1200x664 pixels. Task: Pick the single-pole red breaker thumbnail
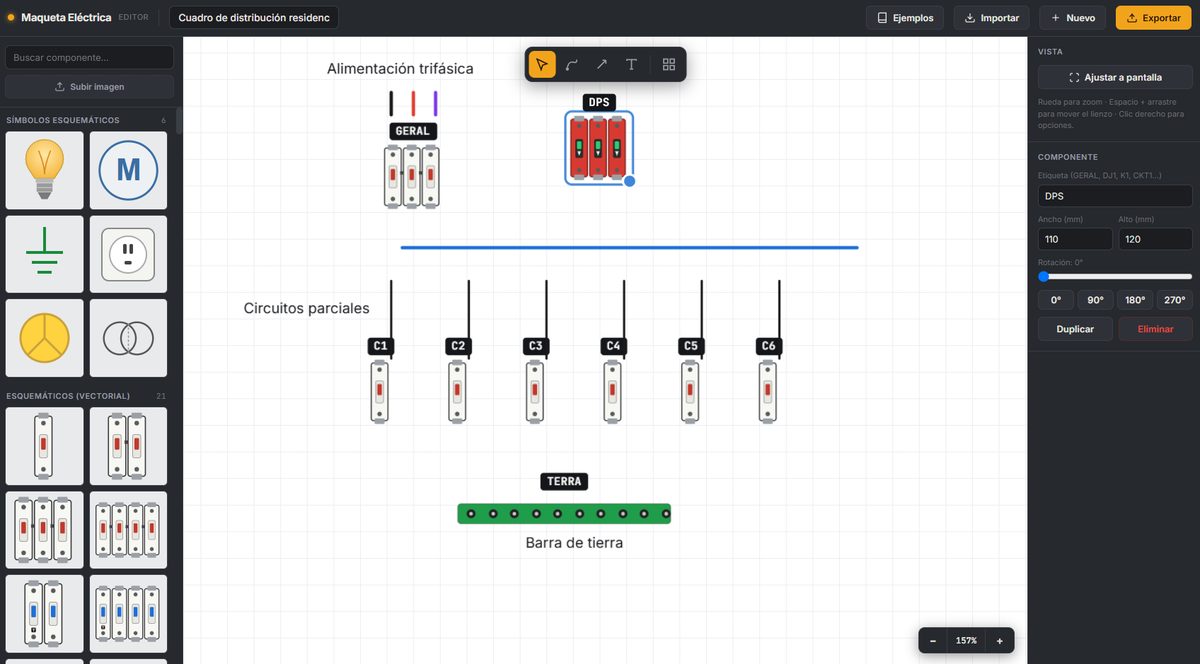tap(44, 445)
